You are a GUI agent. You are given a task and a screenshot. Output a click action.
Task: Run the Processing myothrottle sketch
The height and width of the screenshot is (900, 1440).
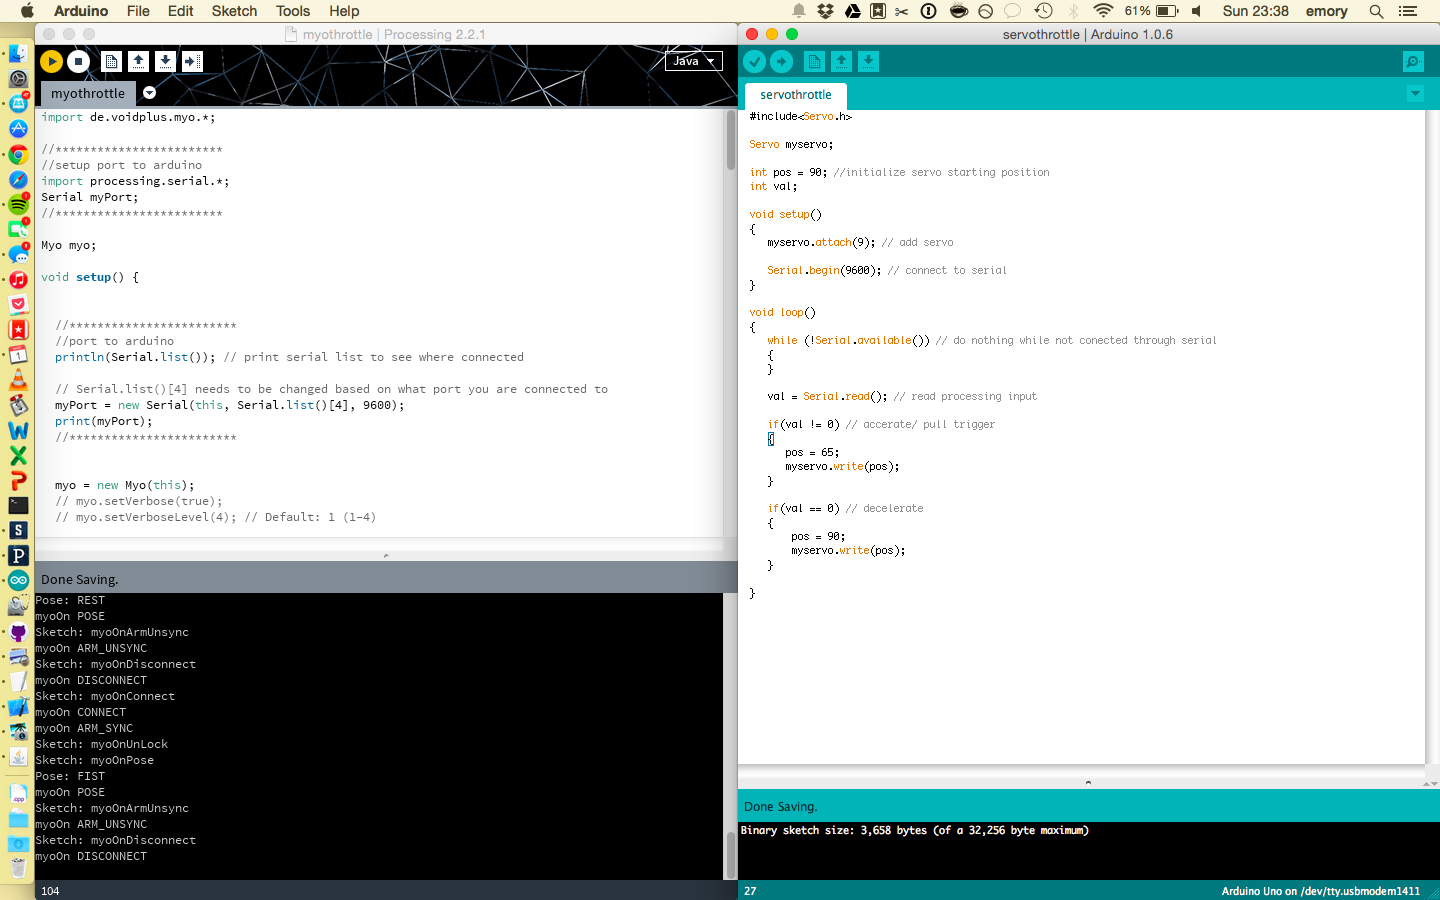click(x=51, y=61)
